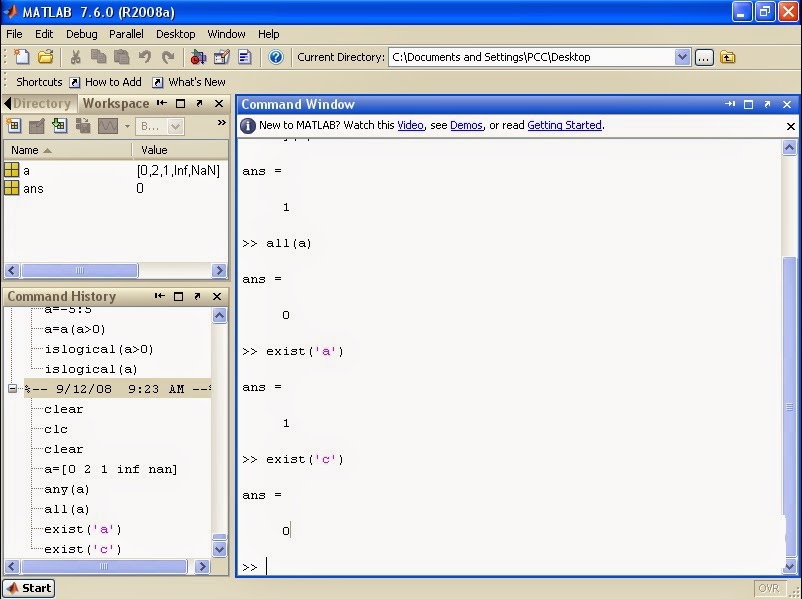Launch Simulink from the toolbar icon
Image resolution: width=802 pixels, height=599 pixels.
point(198,57)
